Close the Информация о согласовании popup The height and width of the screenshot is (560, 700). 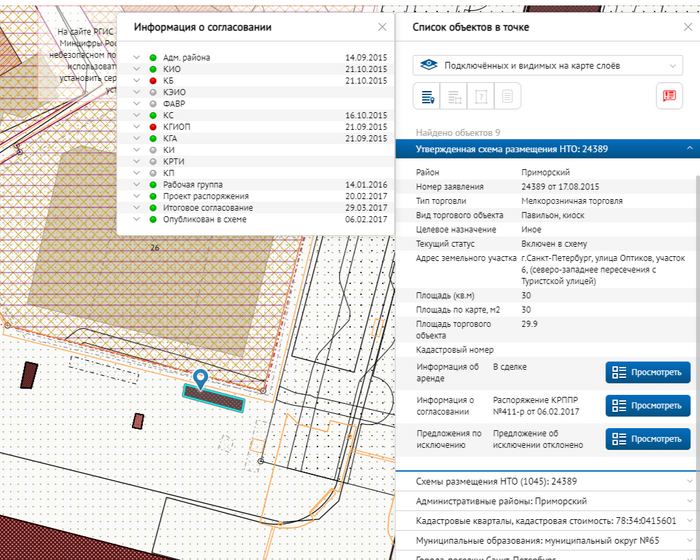[381, 28]
